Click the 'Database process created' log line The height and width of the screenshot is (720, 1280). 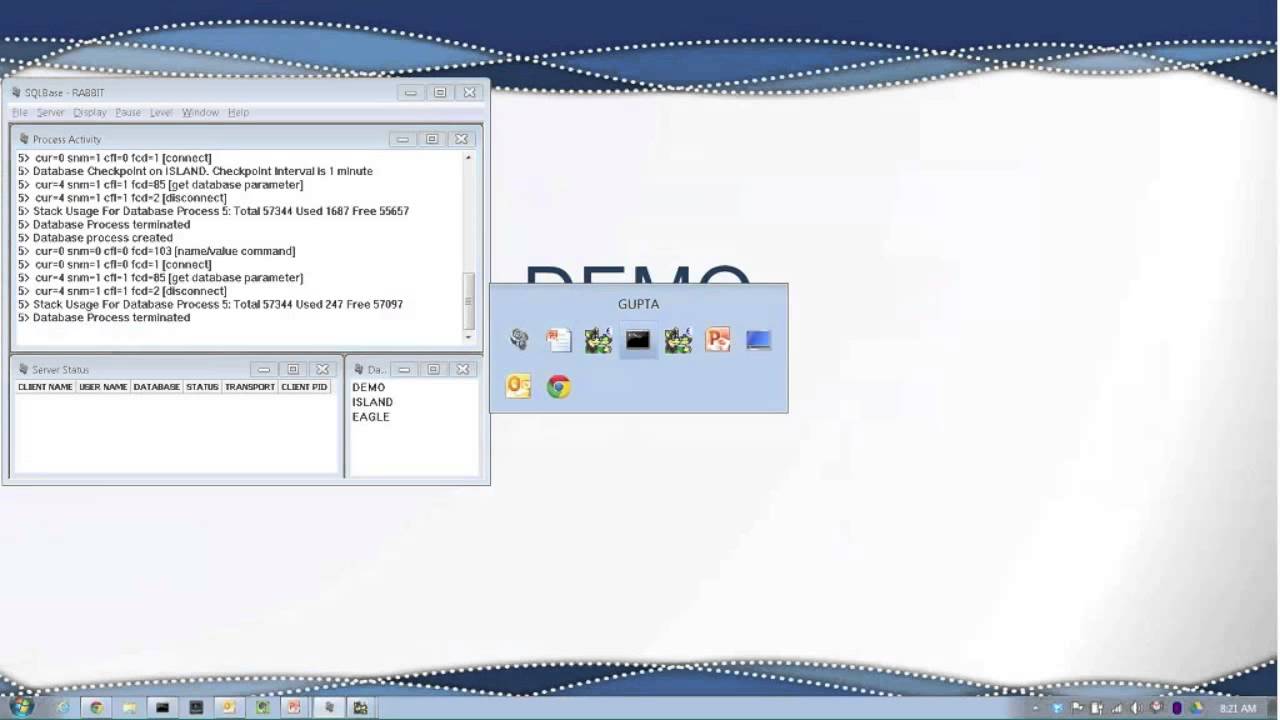click(95, 238)
